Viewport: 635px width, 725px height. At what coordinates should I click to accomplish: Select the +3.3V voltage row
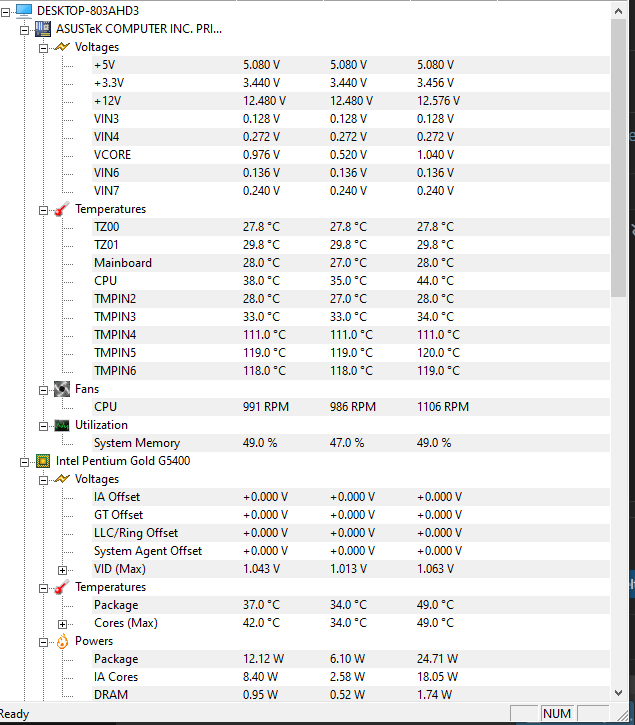point(351,83)
